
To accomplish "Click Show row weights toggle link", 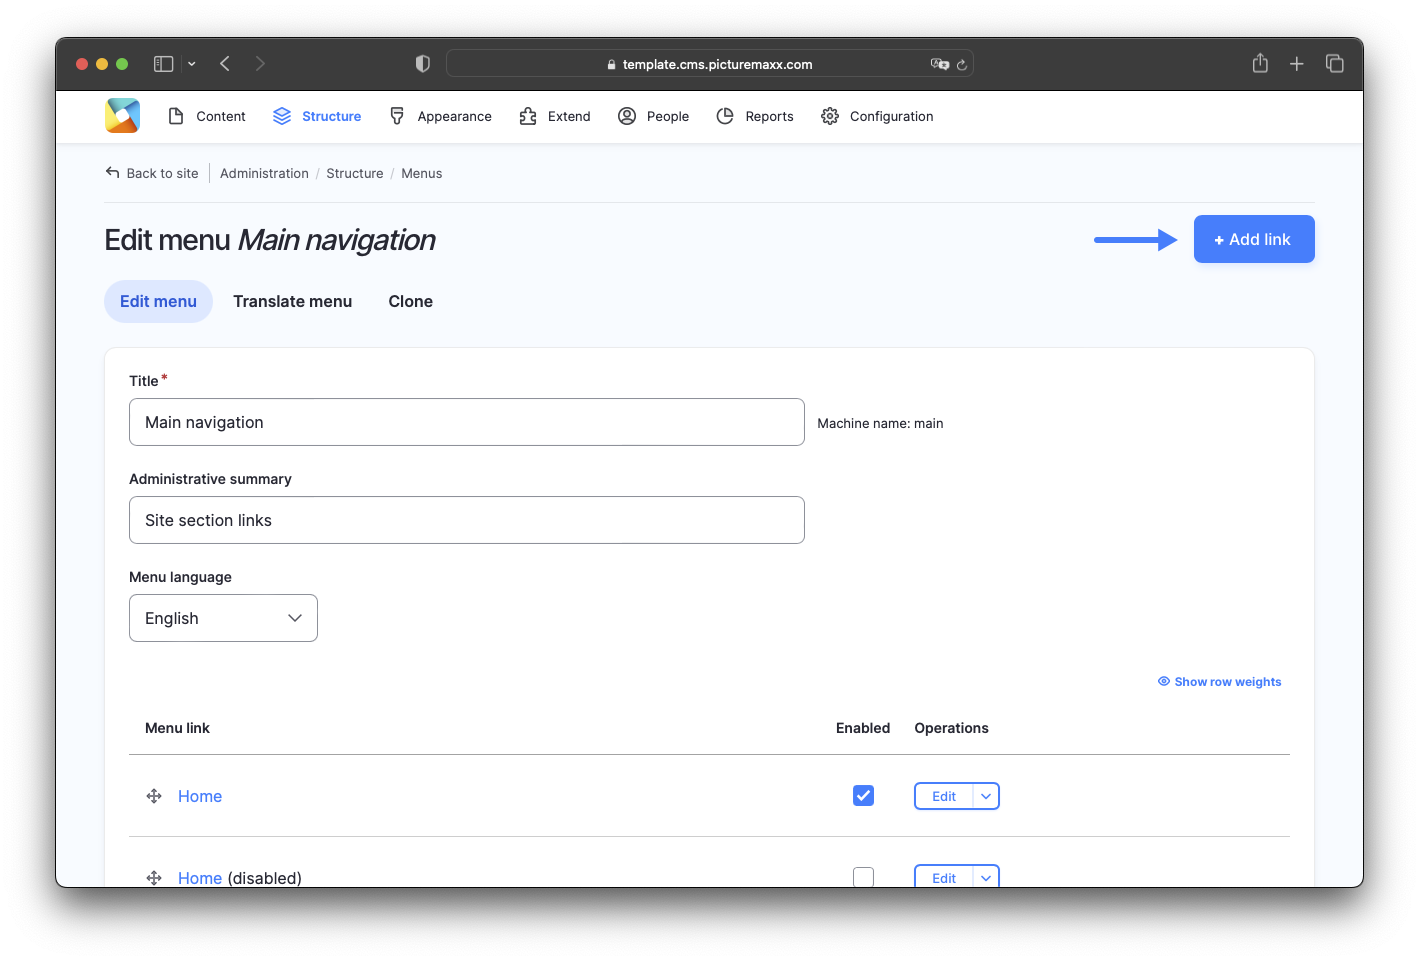I will [1219, 682].
